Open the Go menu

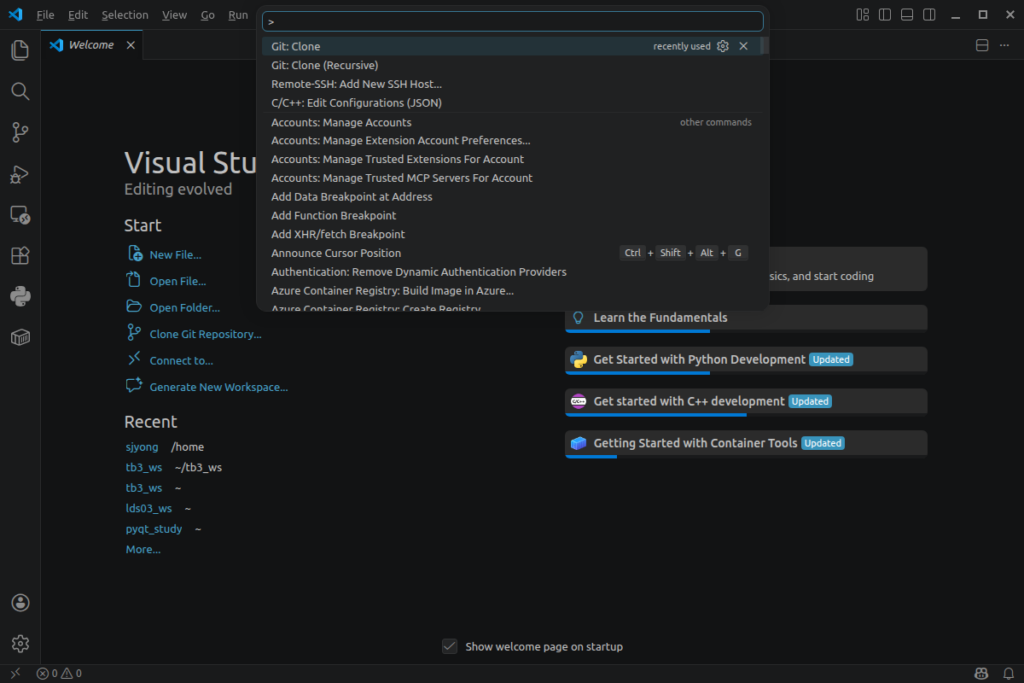208,14
